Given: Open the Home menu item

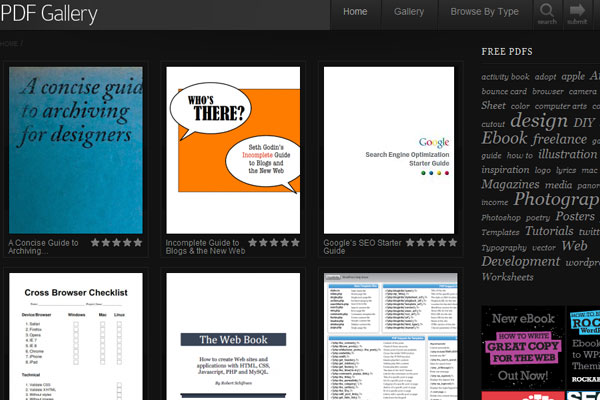Looking at the screenshot, I should (x=355, y=12).
